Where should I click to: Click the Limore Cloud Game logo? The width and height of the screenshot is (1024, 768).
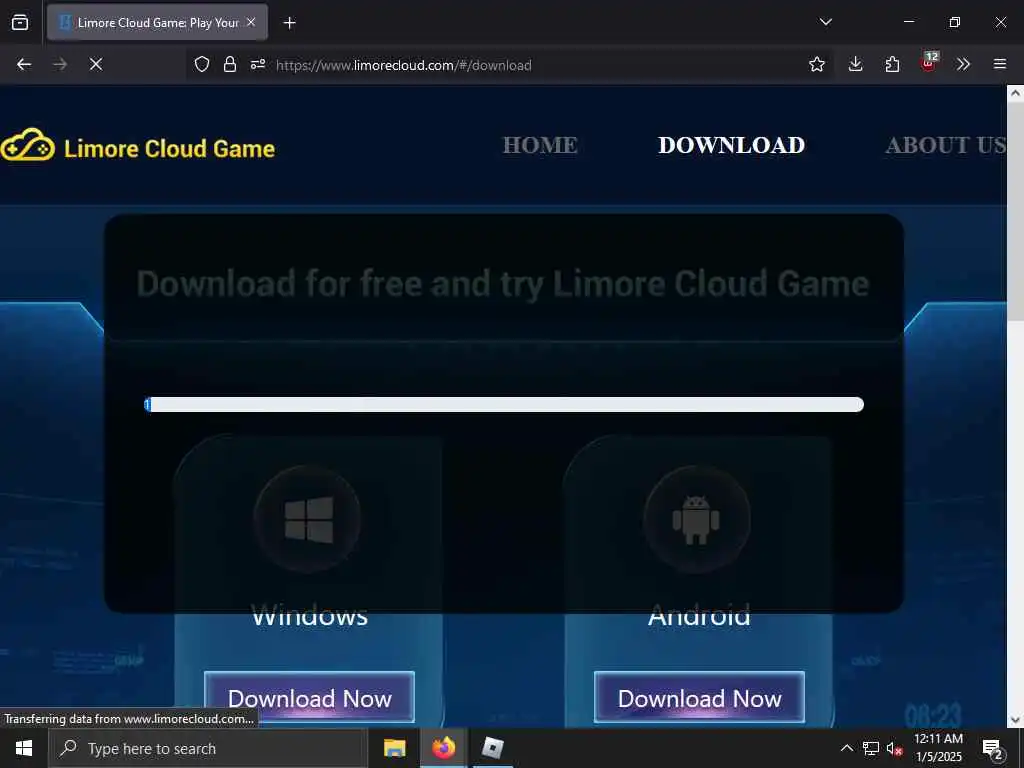click(x=138, y=146)
